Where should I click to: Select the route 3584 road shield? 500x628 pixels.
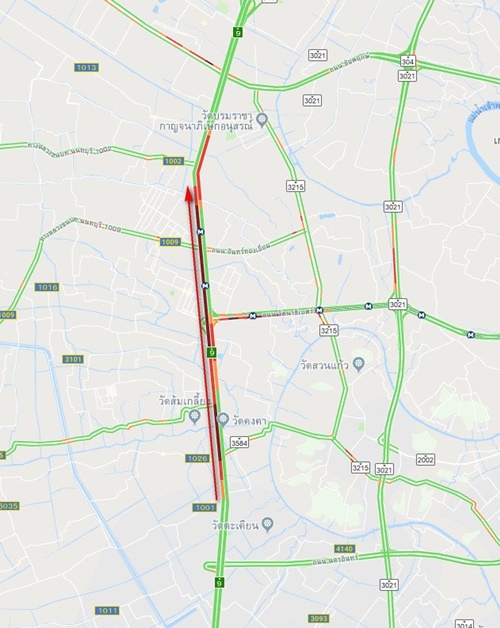pos(239,442)
